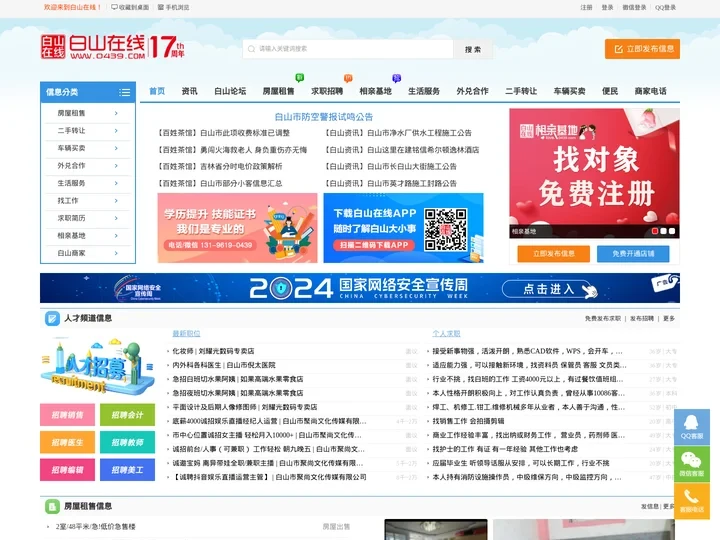Open the 信息分类 list icon
Viewport: 720px width, 540px height.
pos(124,92)
